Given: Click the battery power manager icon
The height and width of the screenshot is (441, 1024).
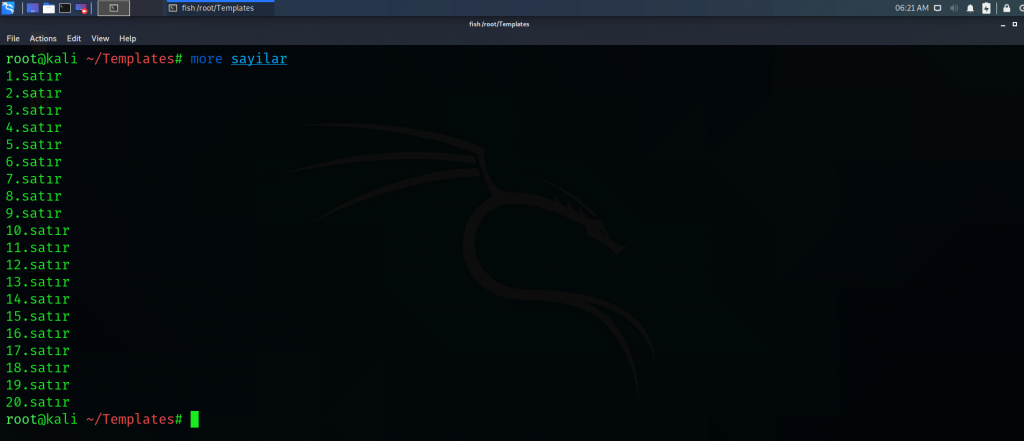Looking at the screenshot, I should click(x=986, y=8).
